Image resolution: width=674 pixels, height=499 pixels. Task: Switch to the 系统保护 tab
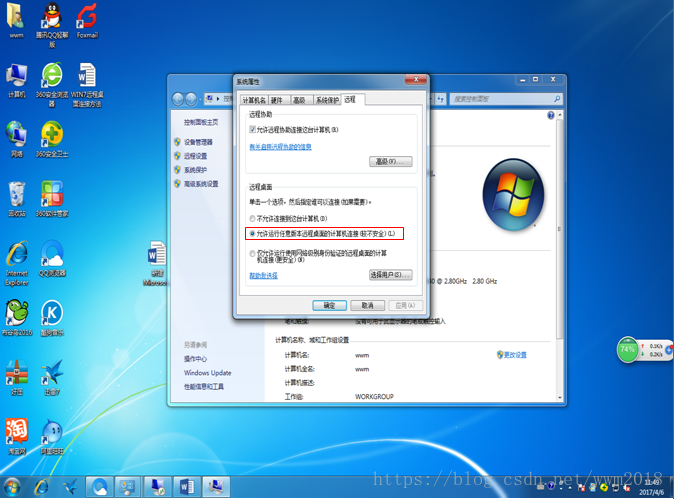[x=327, y=100]
